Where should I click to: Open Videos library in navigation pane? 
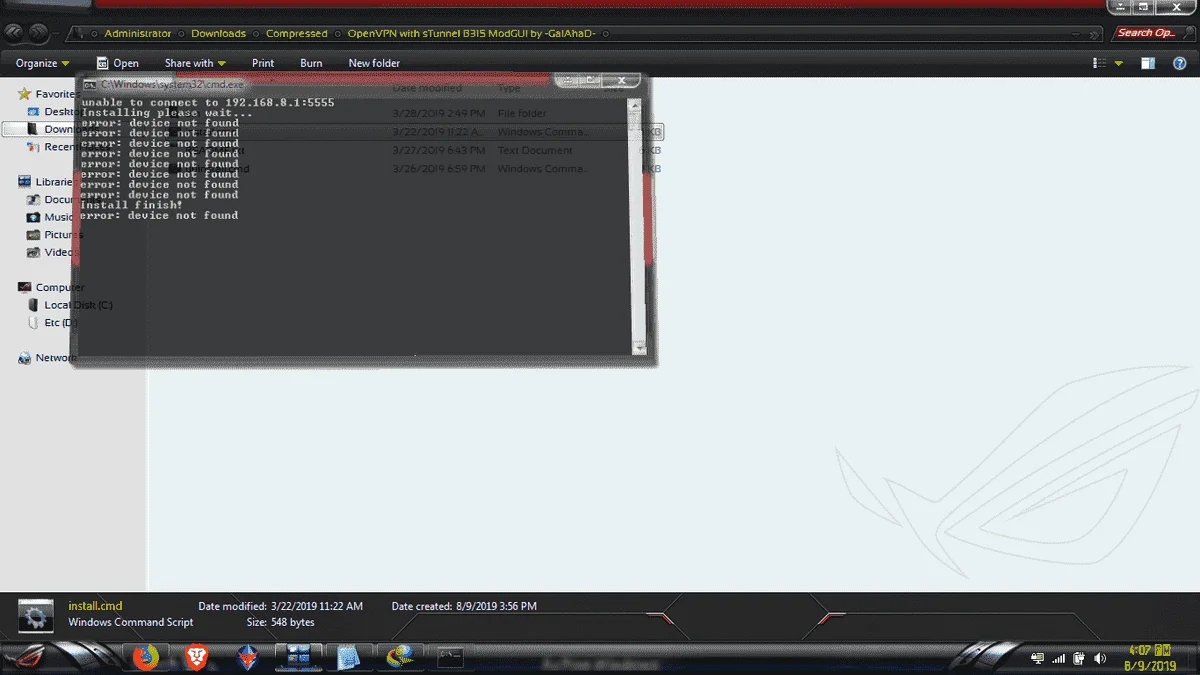51,252
